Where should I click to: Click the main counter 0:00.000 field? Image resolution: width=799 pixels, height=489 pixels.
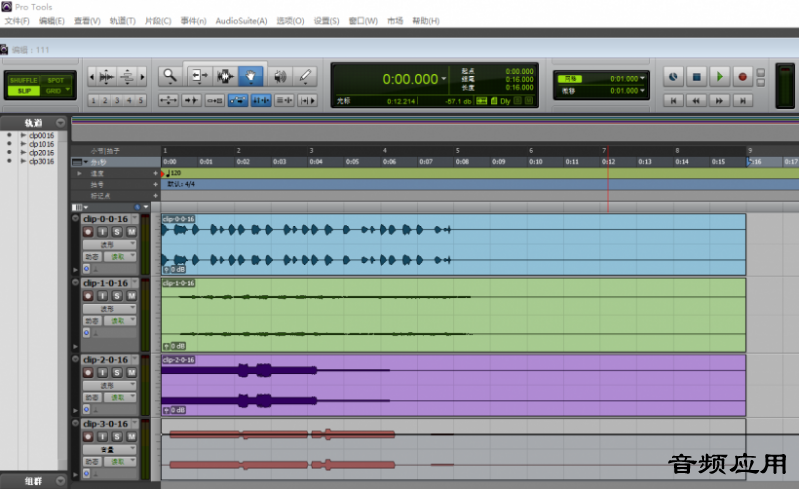[x=410, y=79]
